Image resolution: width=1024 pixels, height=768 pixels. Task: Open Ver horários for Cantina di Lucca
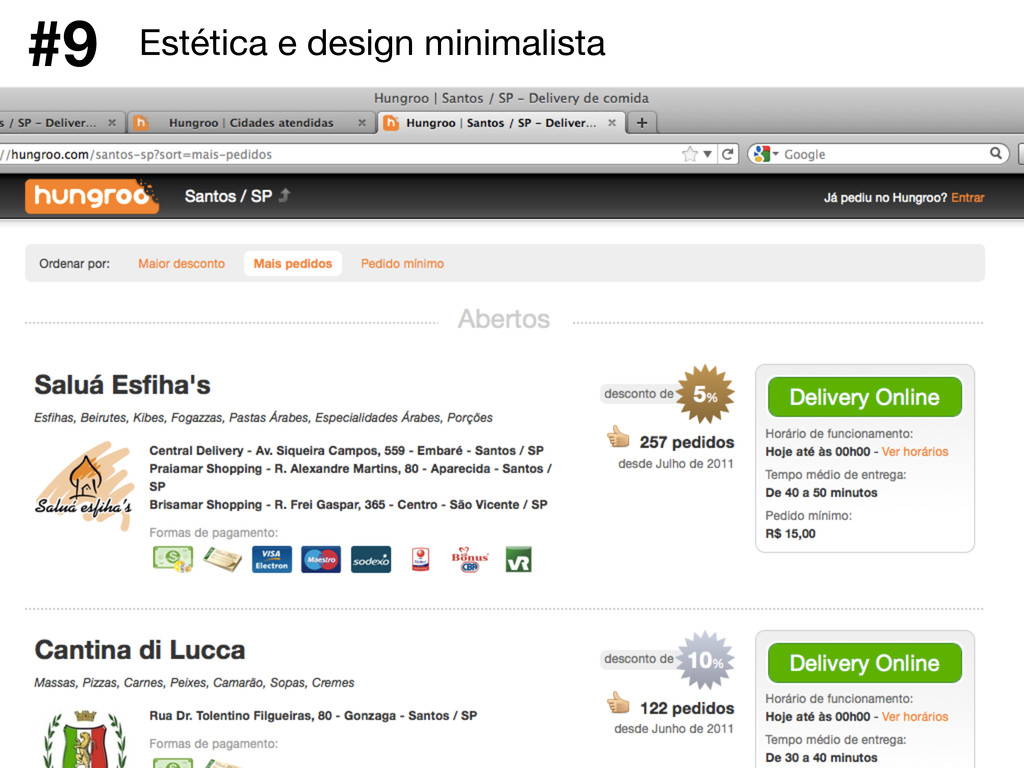click(915, 716)
